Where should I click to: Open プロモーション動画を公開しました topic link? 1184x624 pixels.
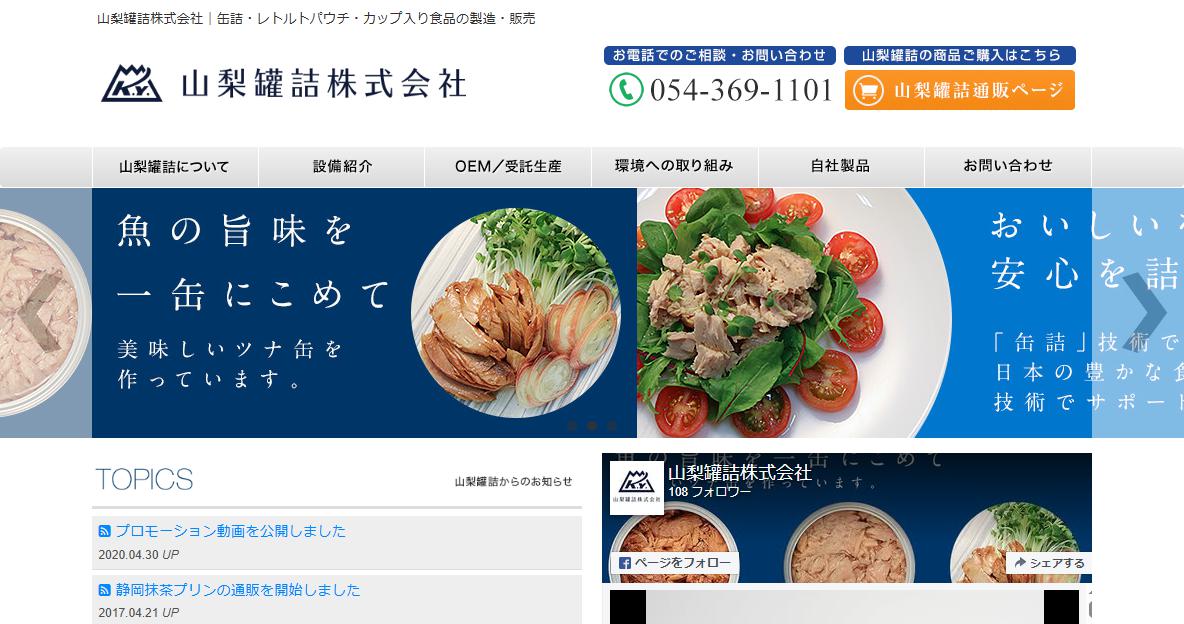pyautogui.click(x=230, y=531)
